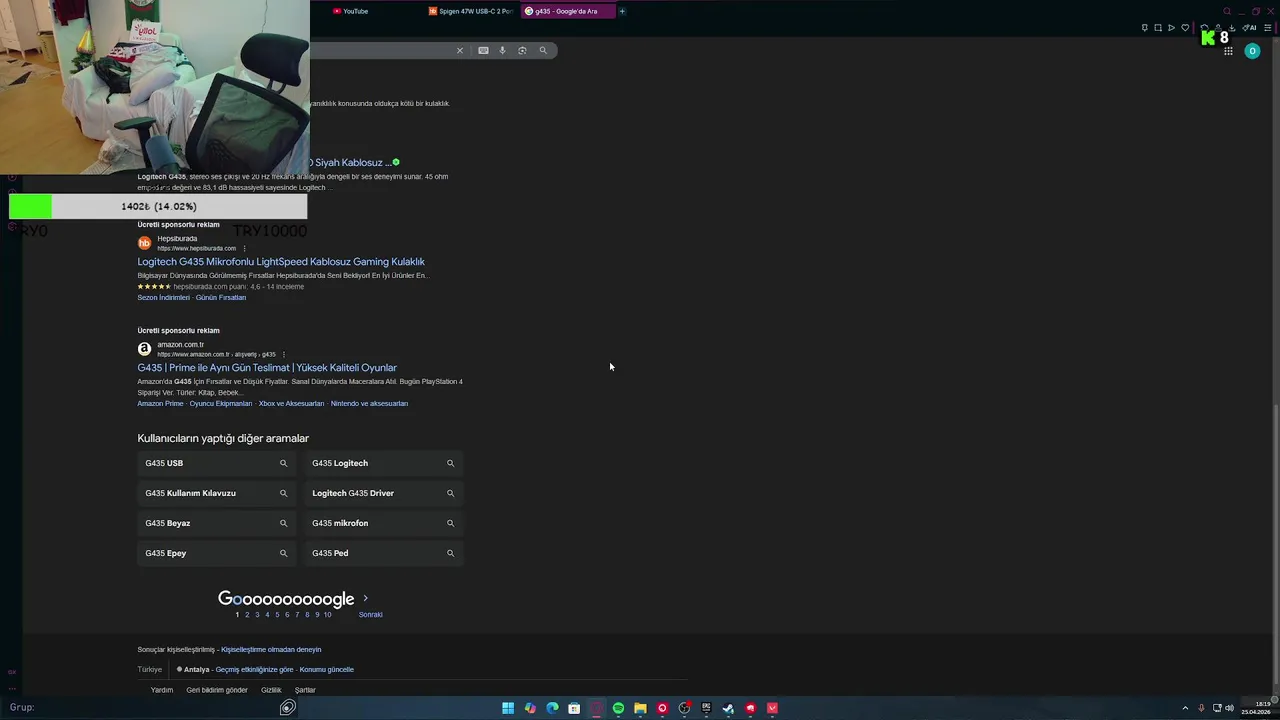Viewport: 1280px width, 720px height.
Task: Search related term G435 USB
Action: [216, 463]
